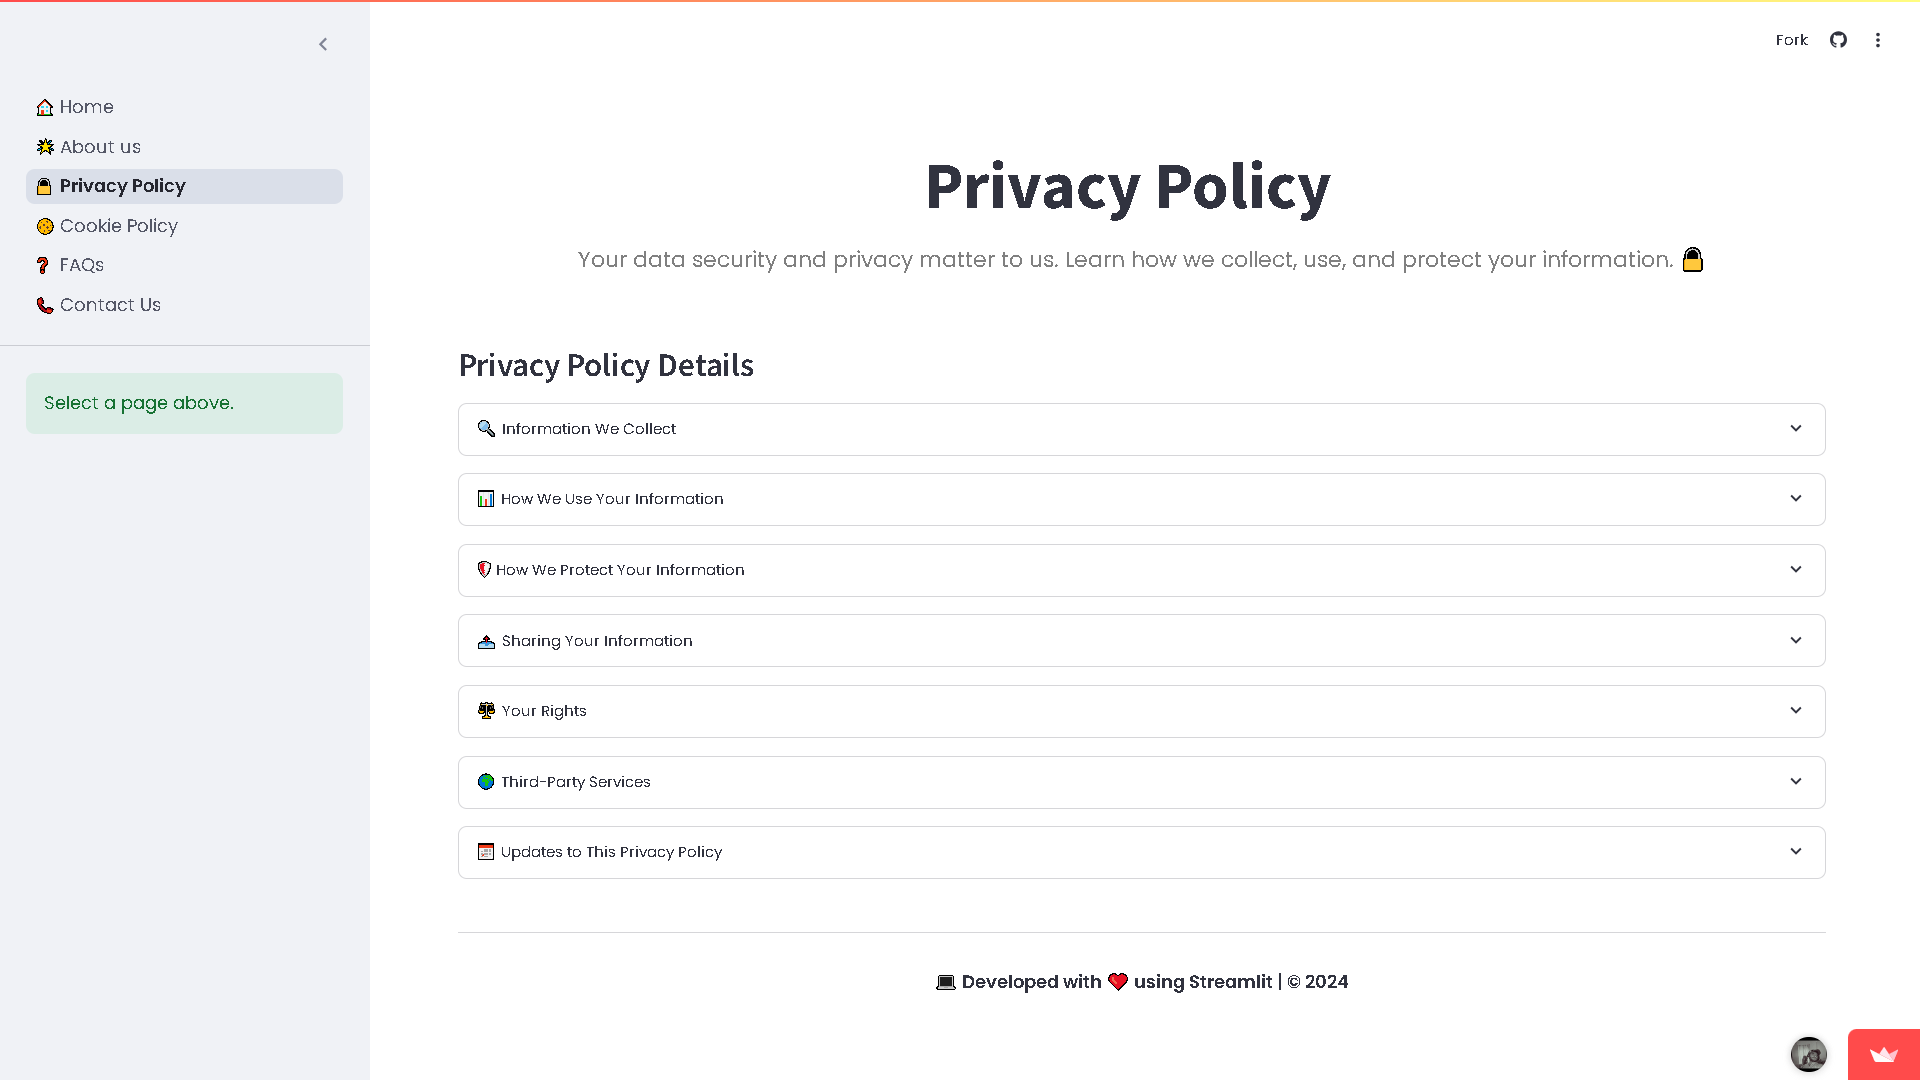Open the profile avatar in bottom corner
The height and width of the screenshot is (1080, 1920).
click(1808, 1054)
